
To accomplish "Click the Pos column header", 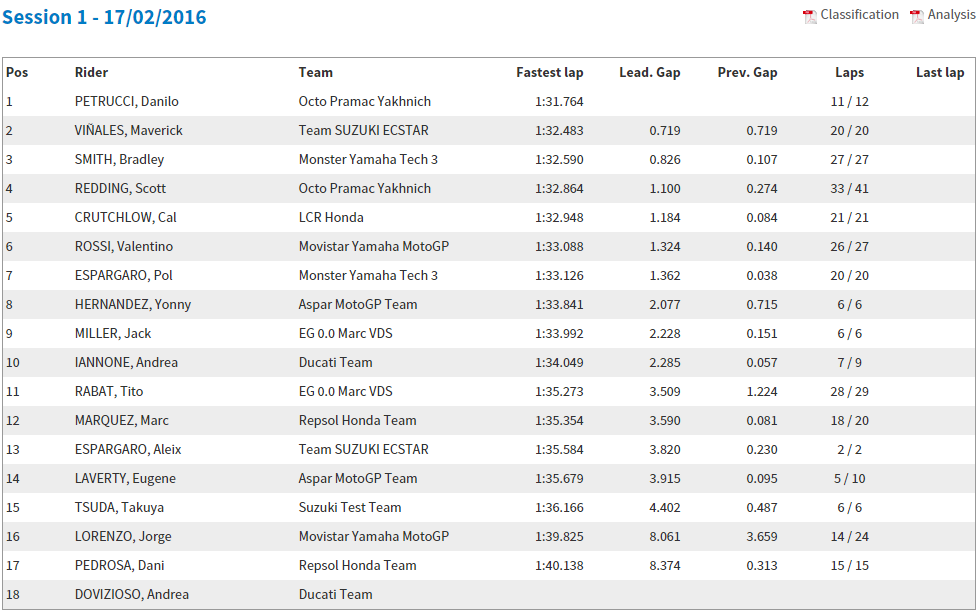I will (17, 72).
